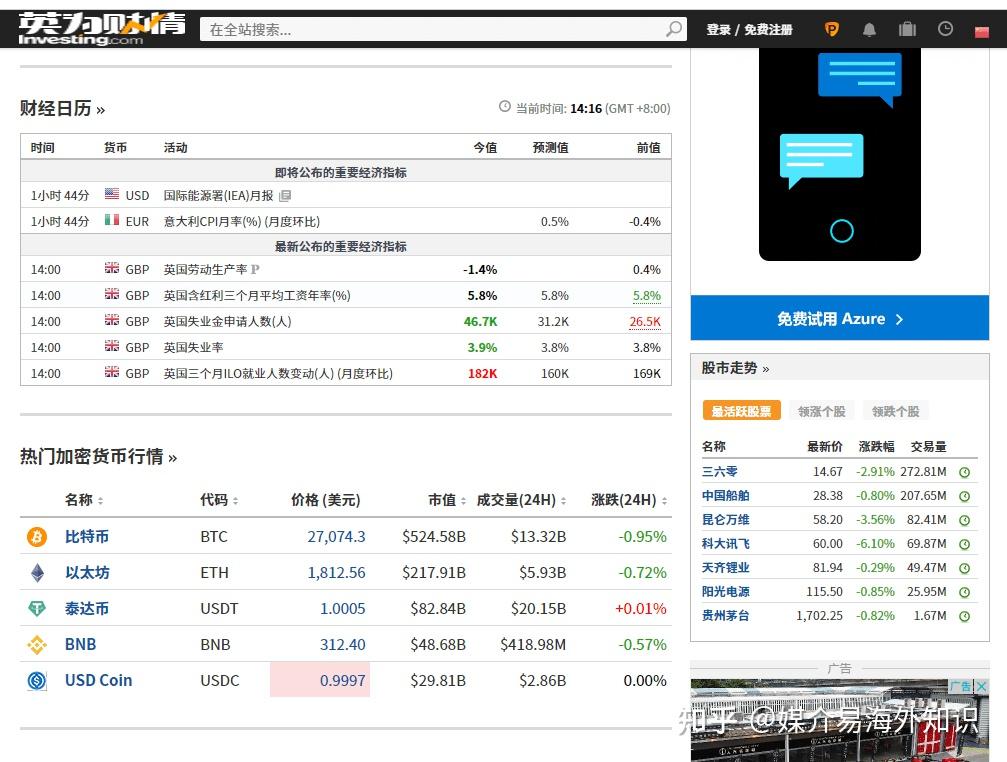1007x762 pixels.
Task: Click the recent quotes clock icon
Action: click(945, 29)
